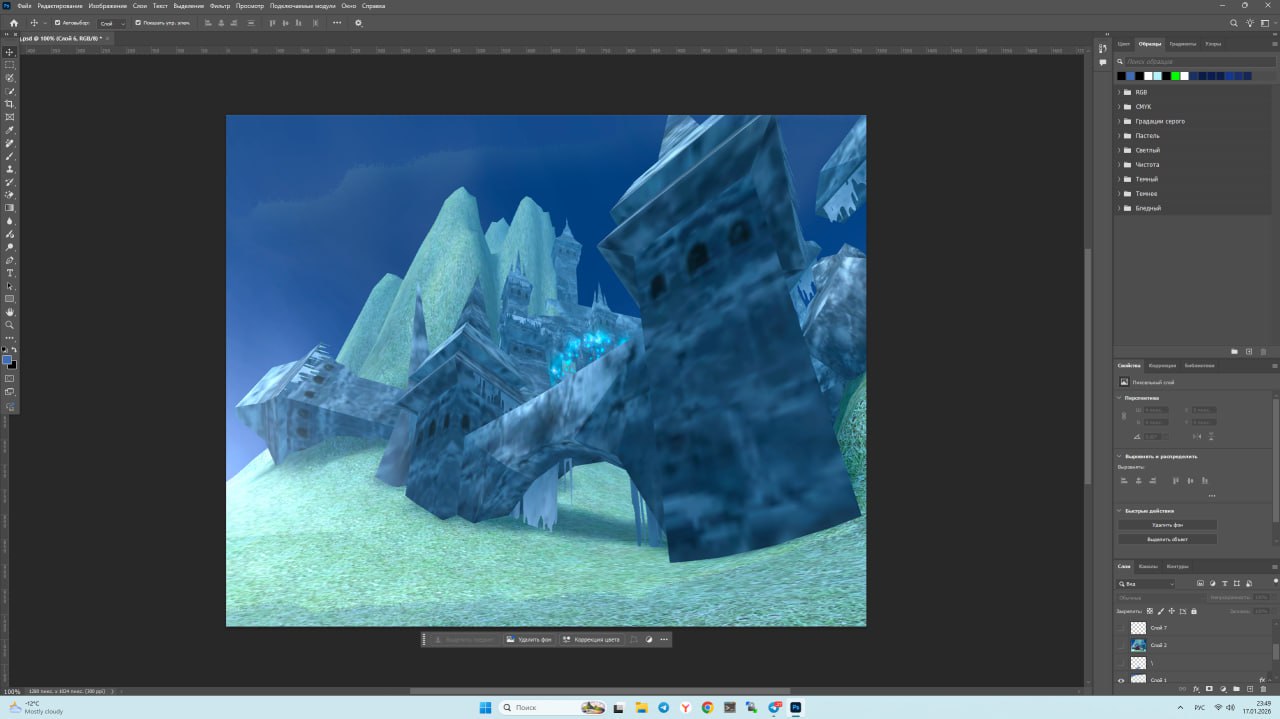Select the Zoom magnifier tool
This screenshot has width=1280, height=719.
(x=10, y=325)
